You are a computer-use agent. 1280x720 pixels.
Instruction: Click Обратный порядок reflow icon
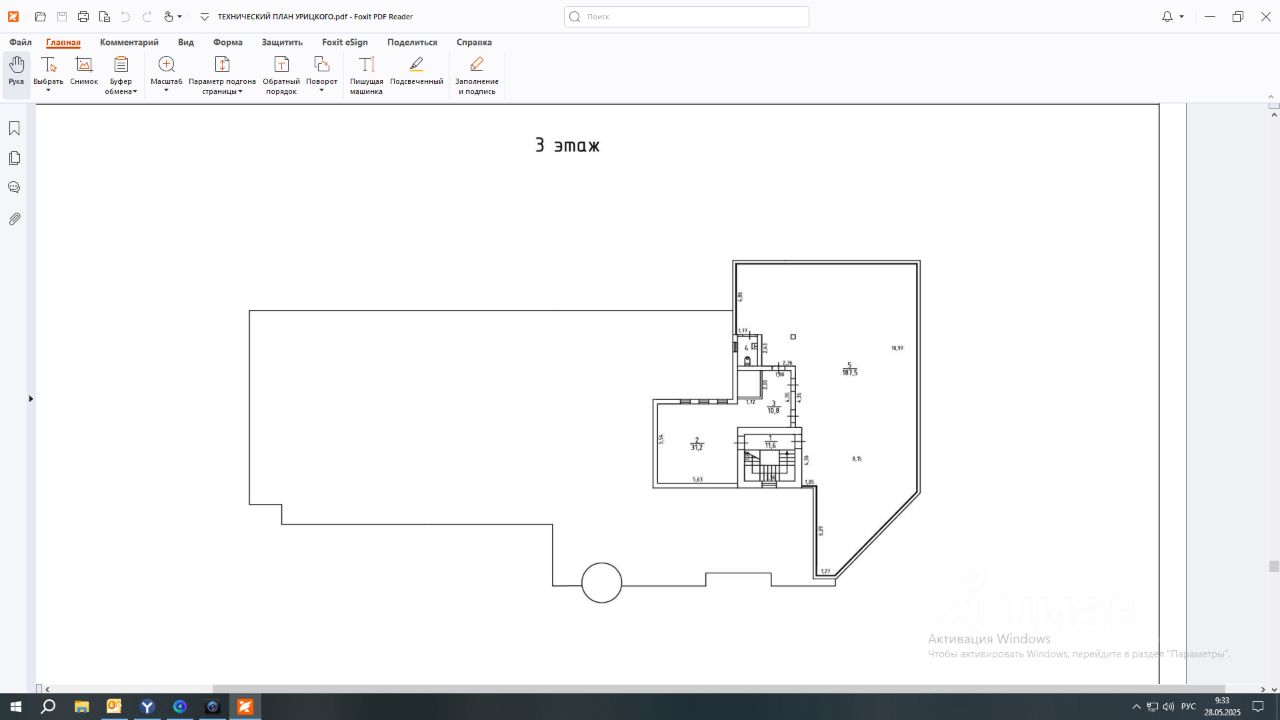click(281, 72)
